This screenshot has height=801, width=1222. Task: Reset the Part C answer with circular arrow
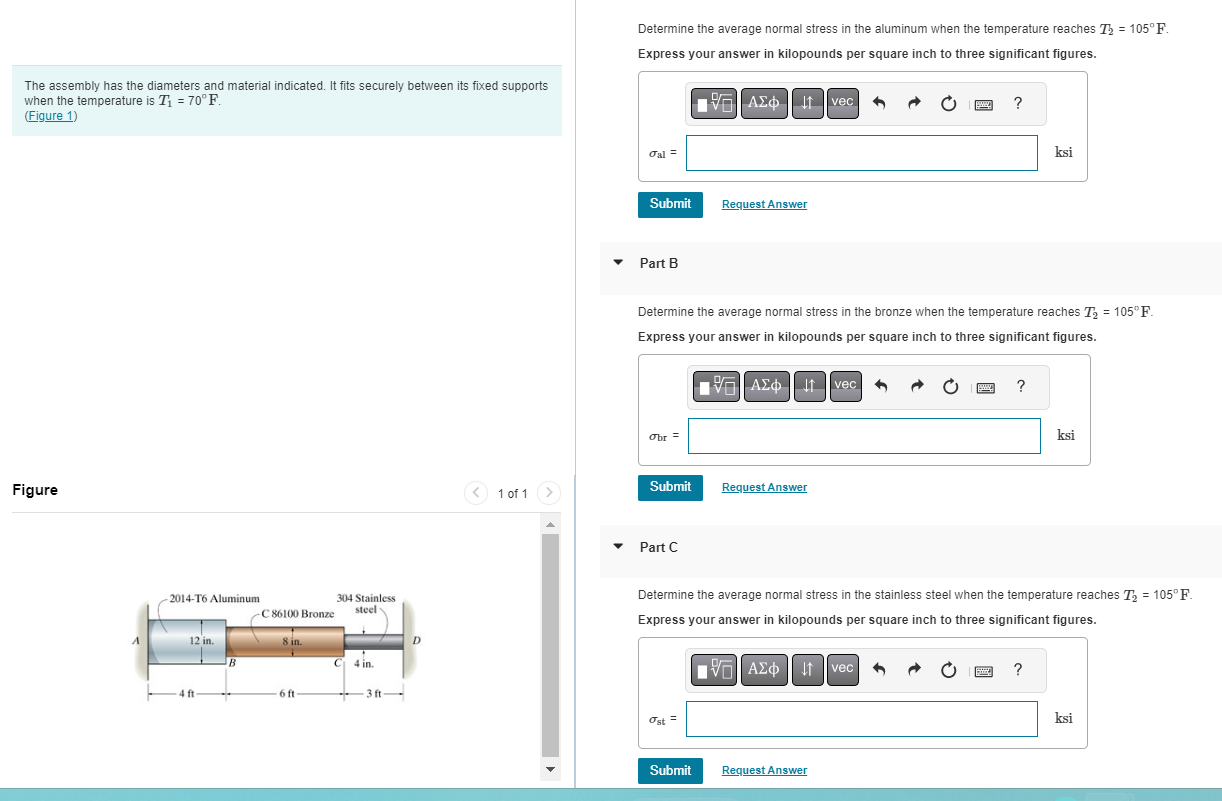pos(948,669)
